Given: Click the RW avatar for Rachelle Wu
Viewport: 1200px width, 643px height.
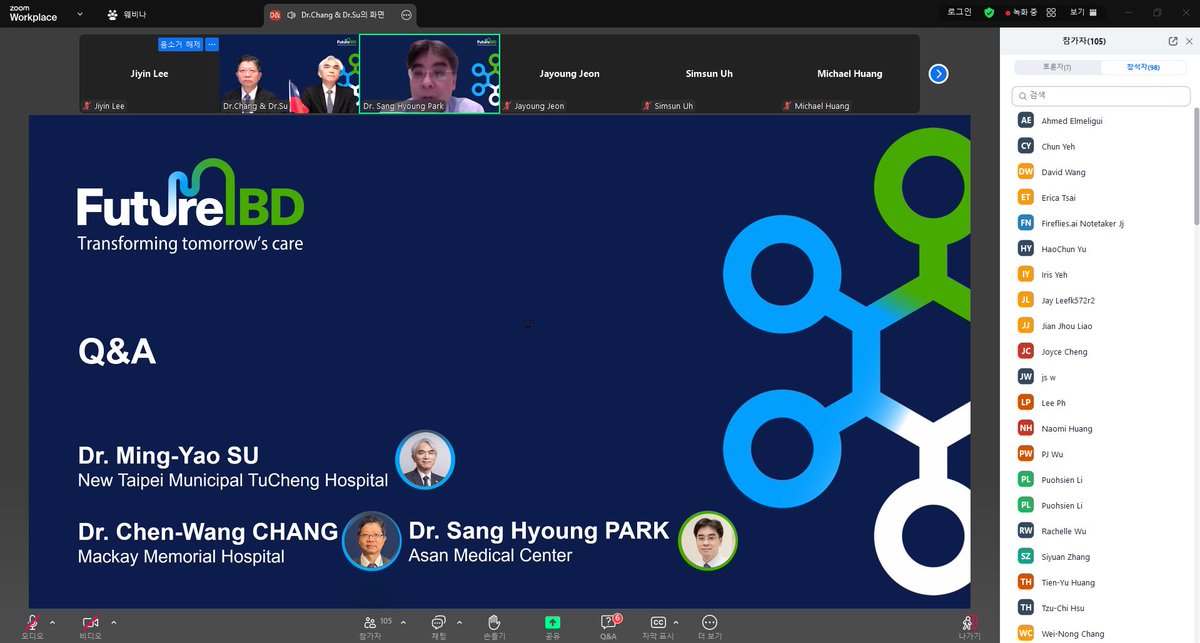Looking at the screenshot, I should (x=1026, y=531).
